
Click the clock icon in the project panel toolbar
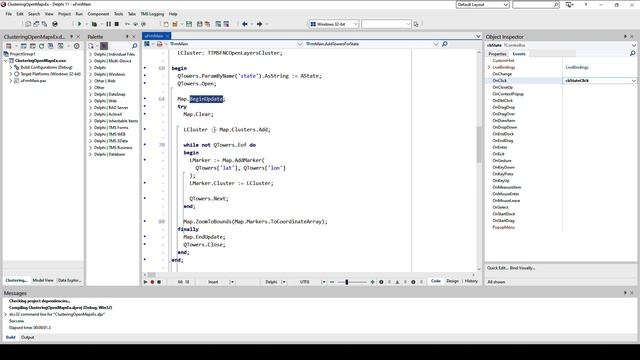pyautogui.click(x=76, y=46)
